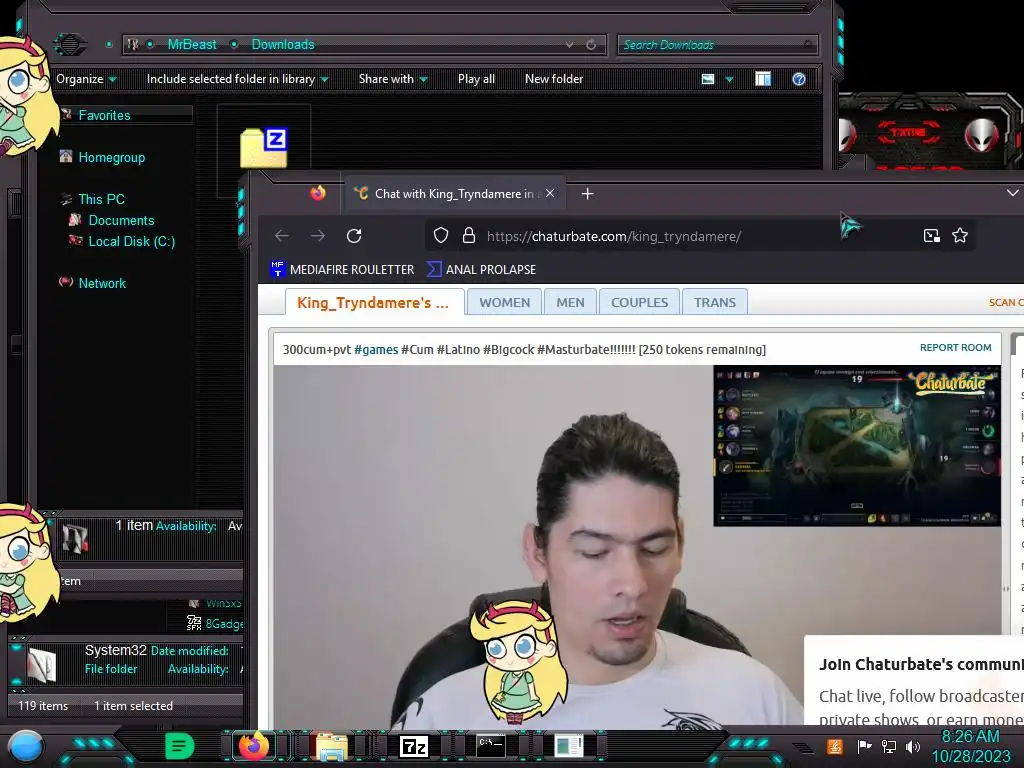Click the 8Gadge item in background window

click(216, 624)
